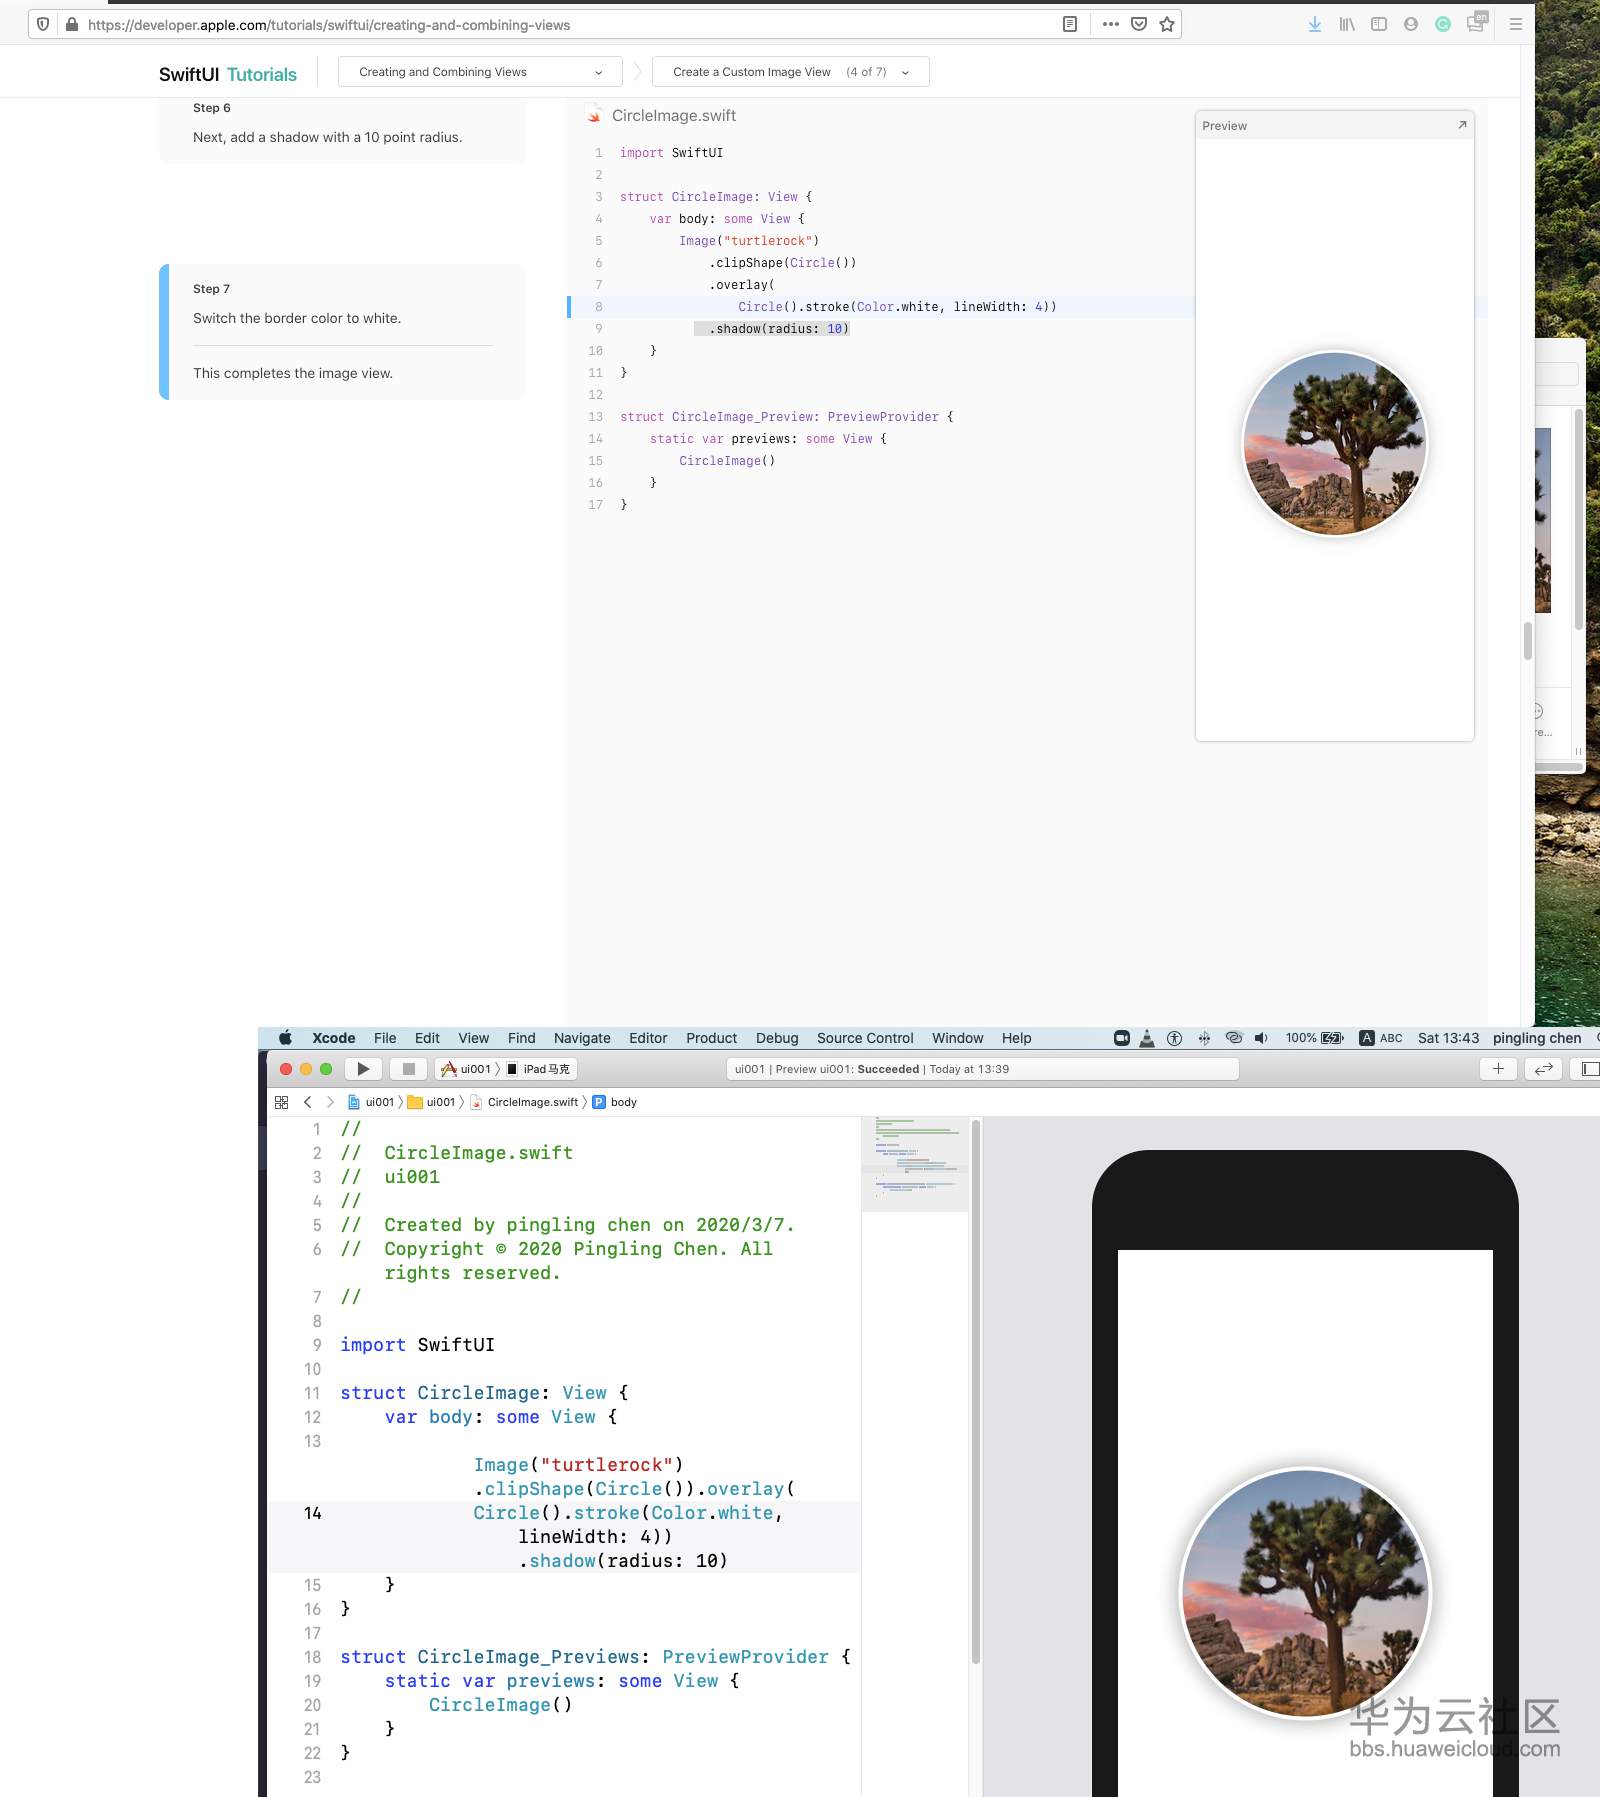Click Xcode code minimap

click(x=915, y=1163)
